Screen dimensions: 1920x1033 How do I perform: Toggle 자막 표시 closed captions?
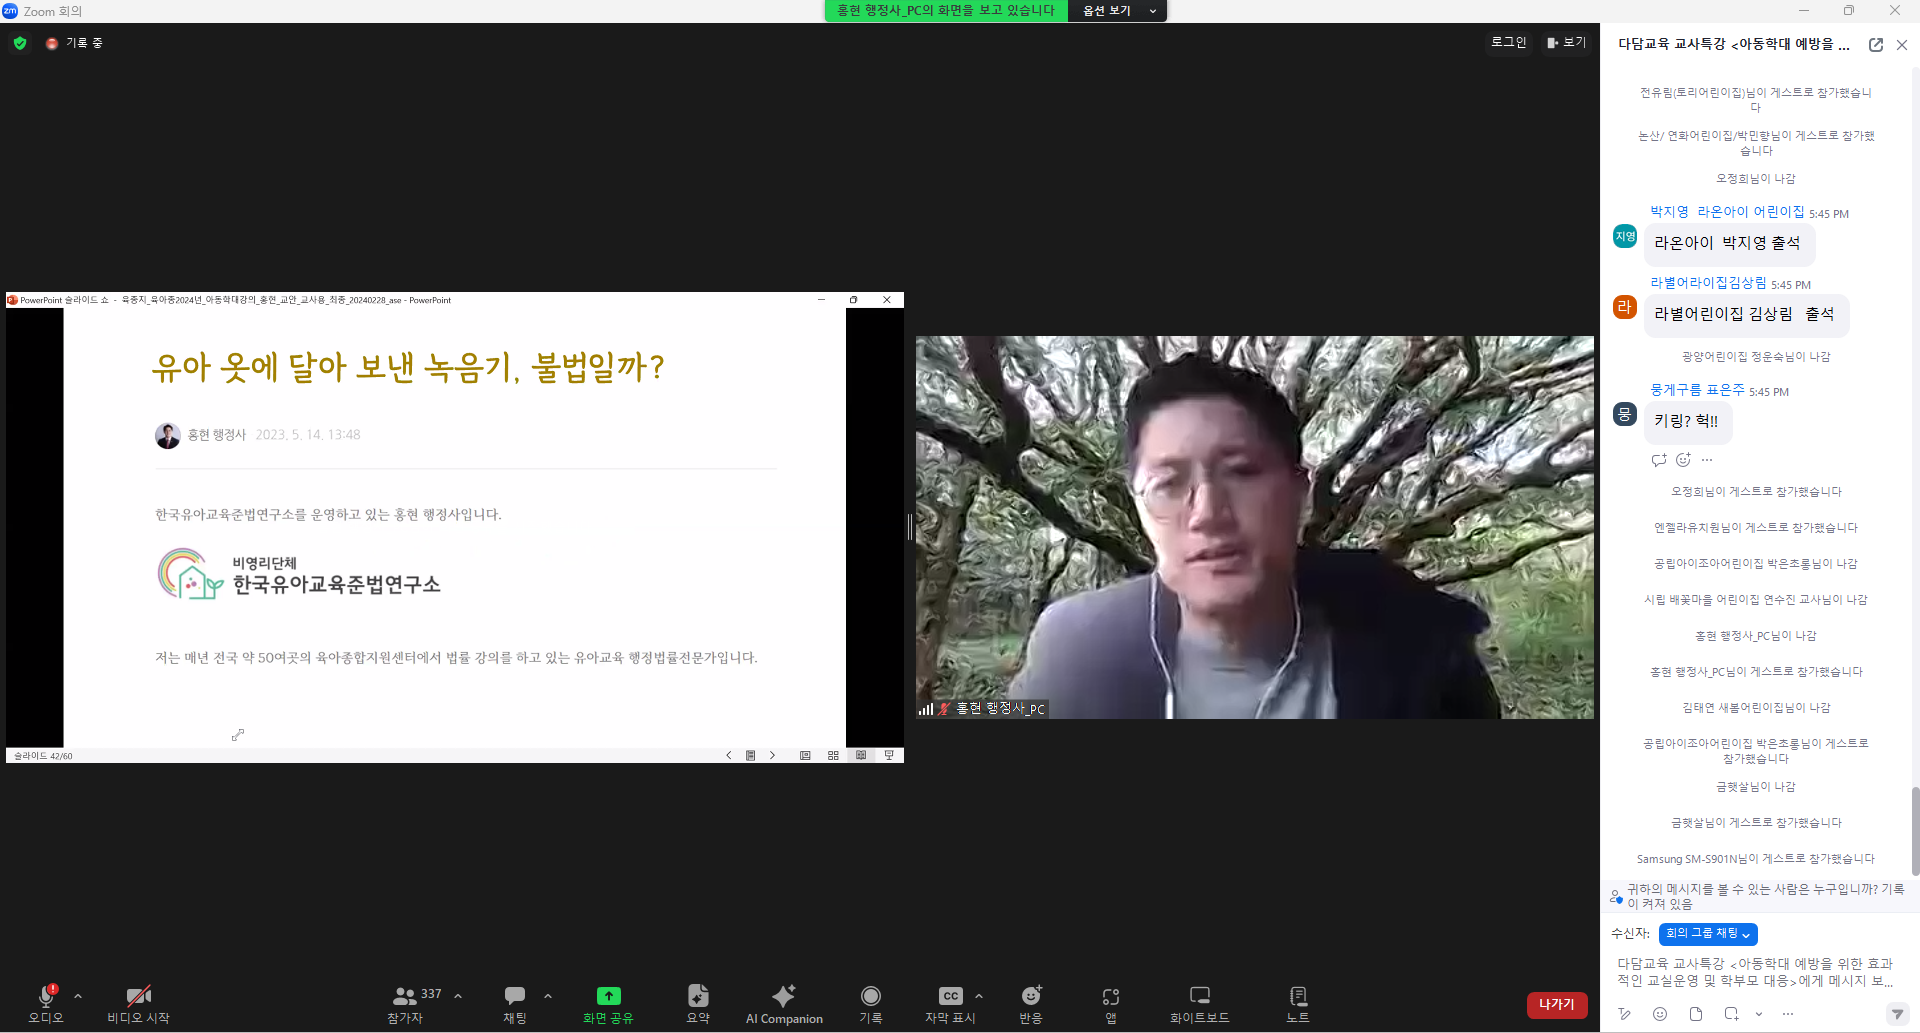point(950,1003)
